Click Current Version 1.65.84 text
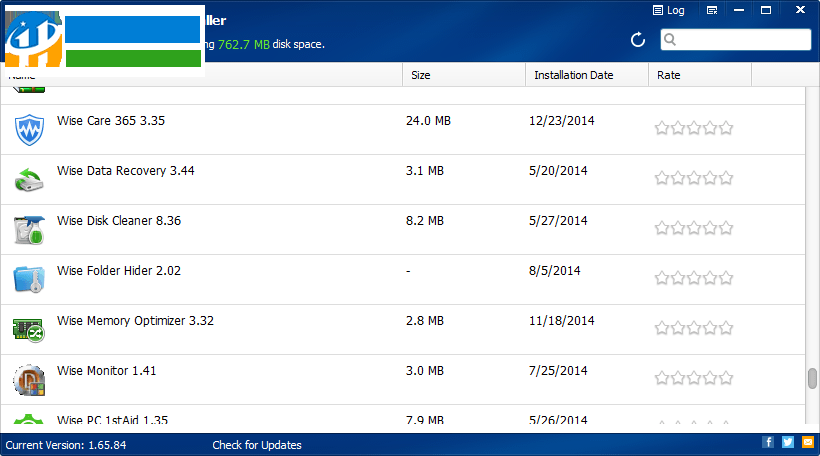Image resolution: width=820 pixels, height=456 pixels. (x=66, y=445)
